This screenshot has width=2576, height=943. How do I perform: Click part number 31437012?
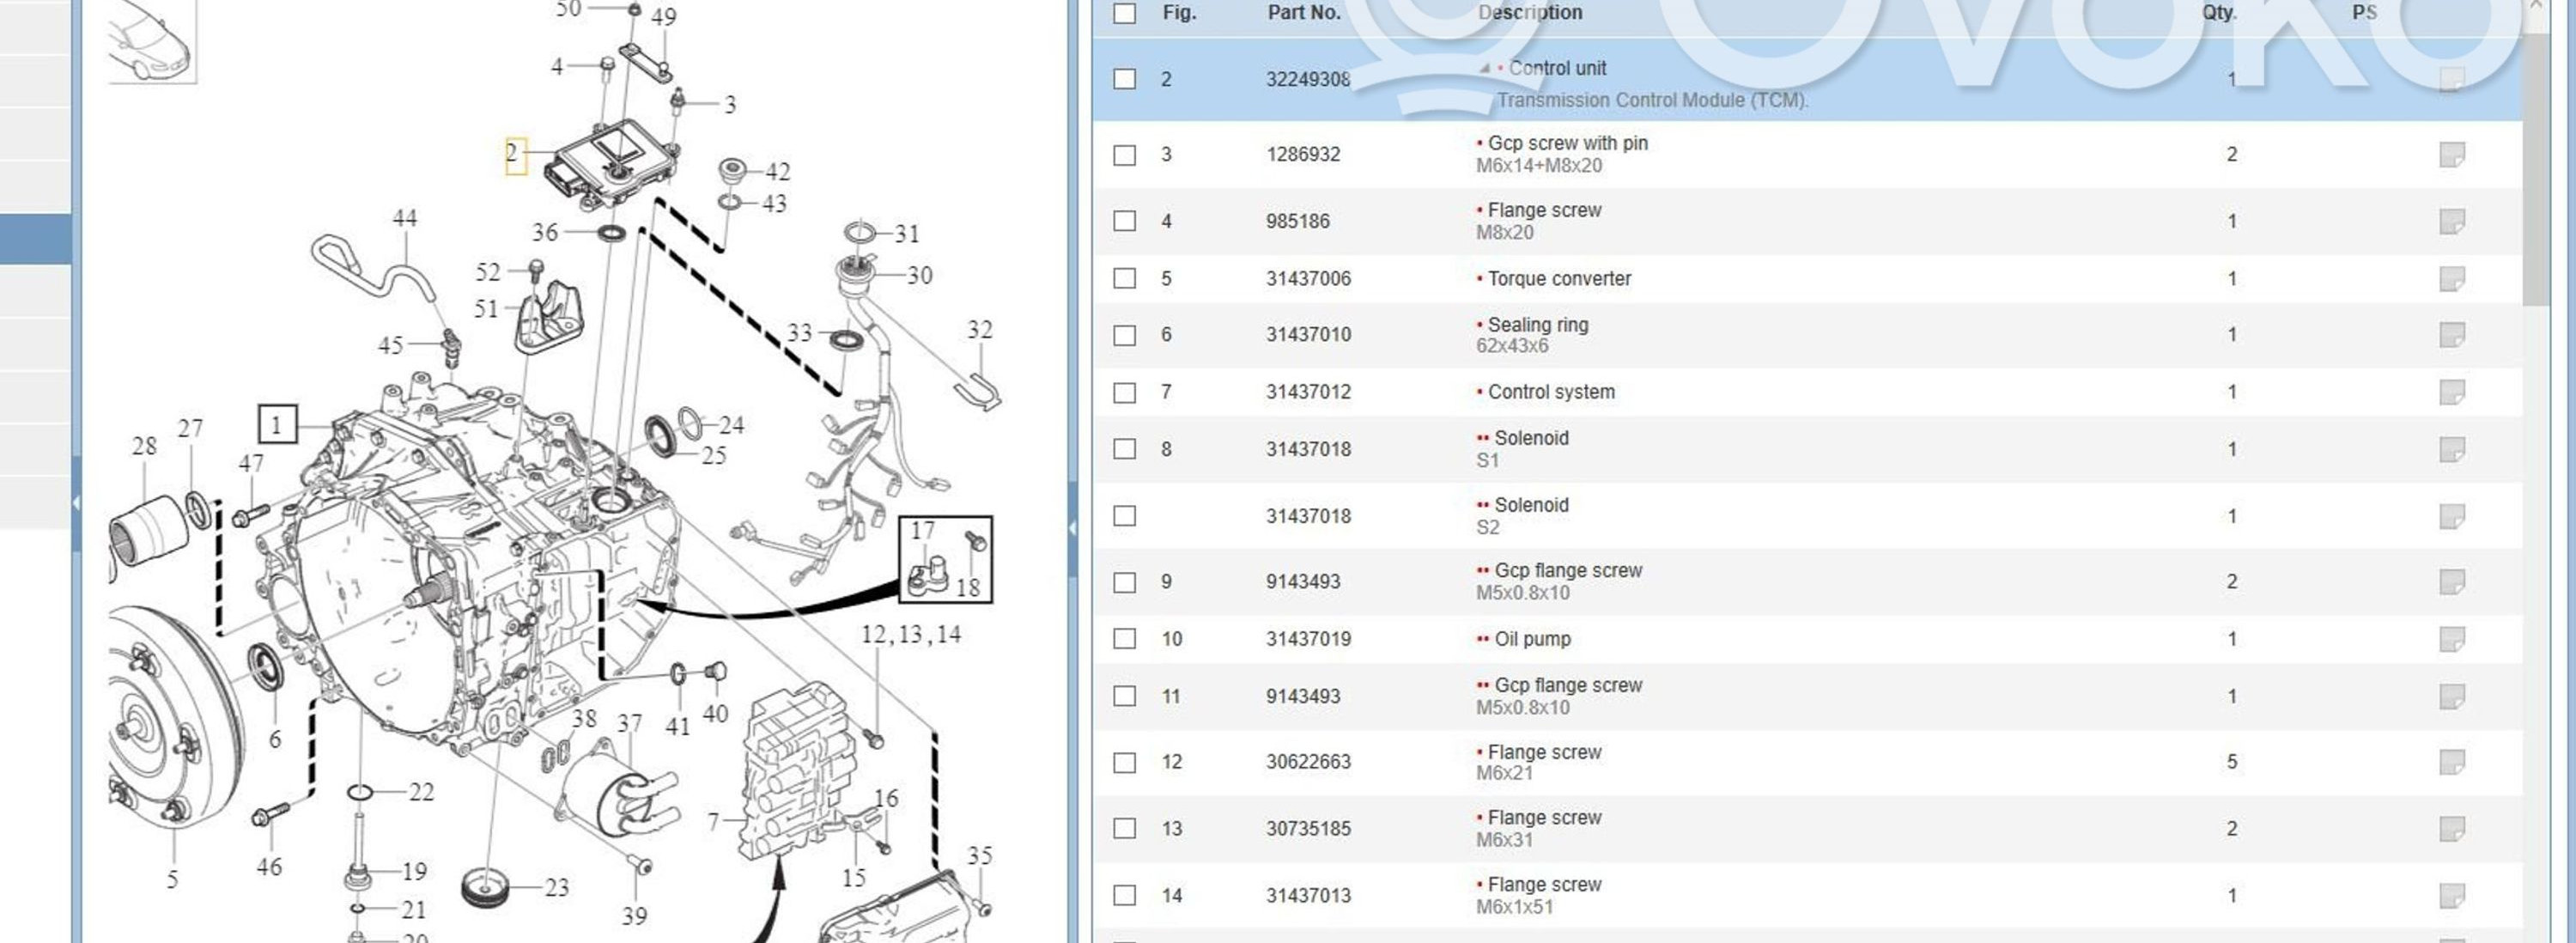coord(1308,391)
